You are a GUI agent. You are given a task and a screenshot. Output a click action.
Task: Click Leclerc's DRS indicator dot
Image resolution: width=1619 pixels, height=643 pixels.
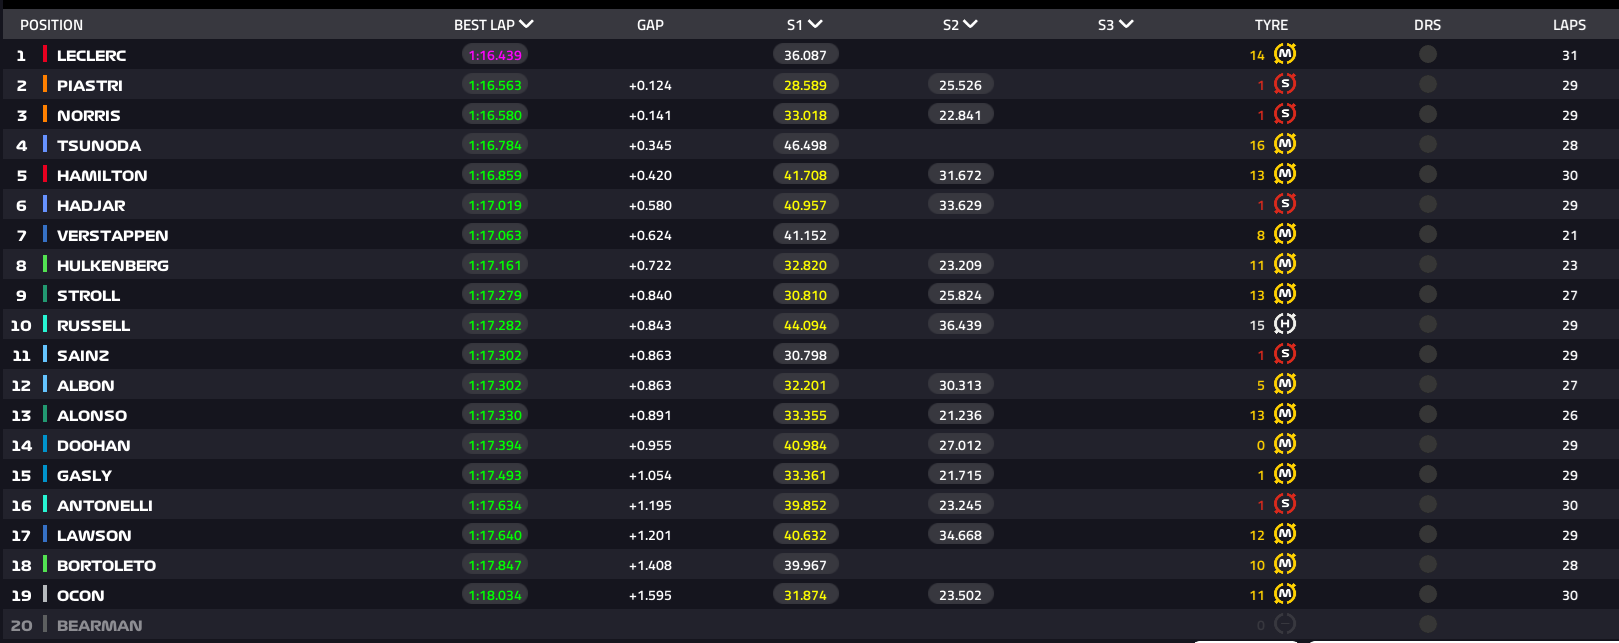(x=1427, y=54)
